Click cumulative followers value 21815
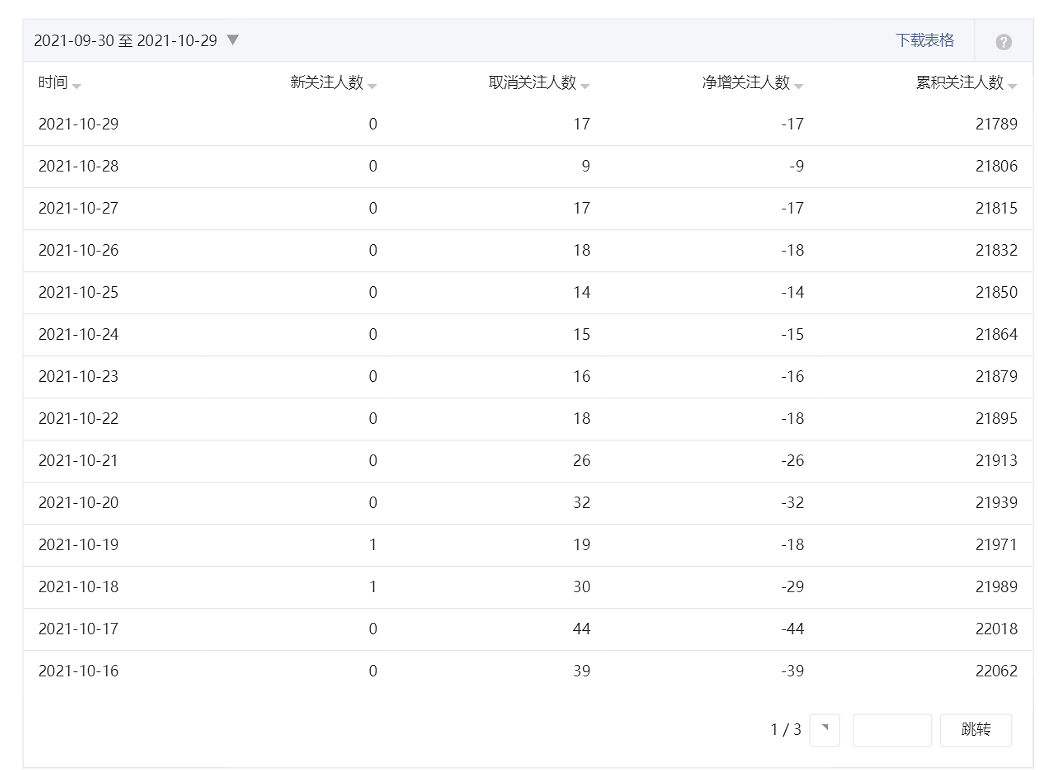 click(x=996, y=208)
